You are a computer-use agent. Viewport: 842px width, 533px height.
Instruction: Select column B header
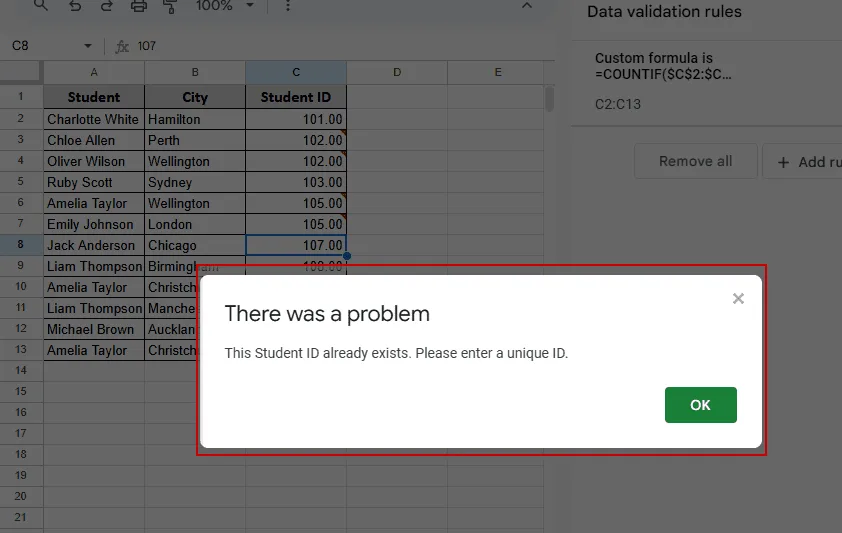pyautogui.click(x=195, y=72)
